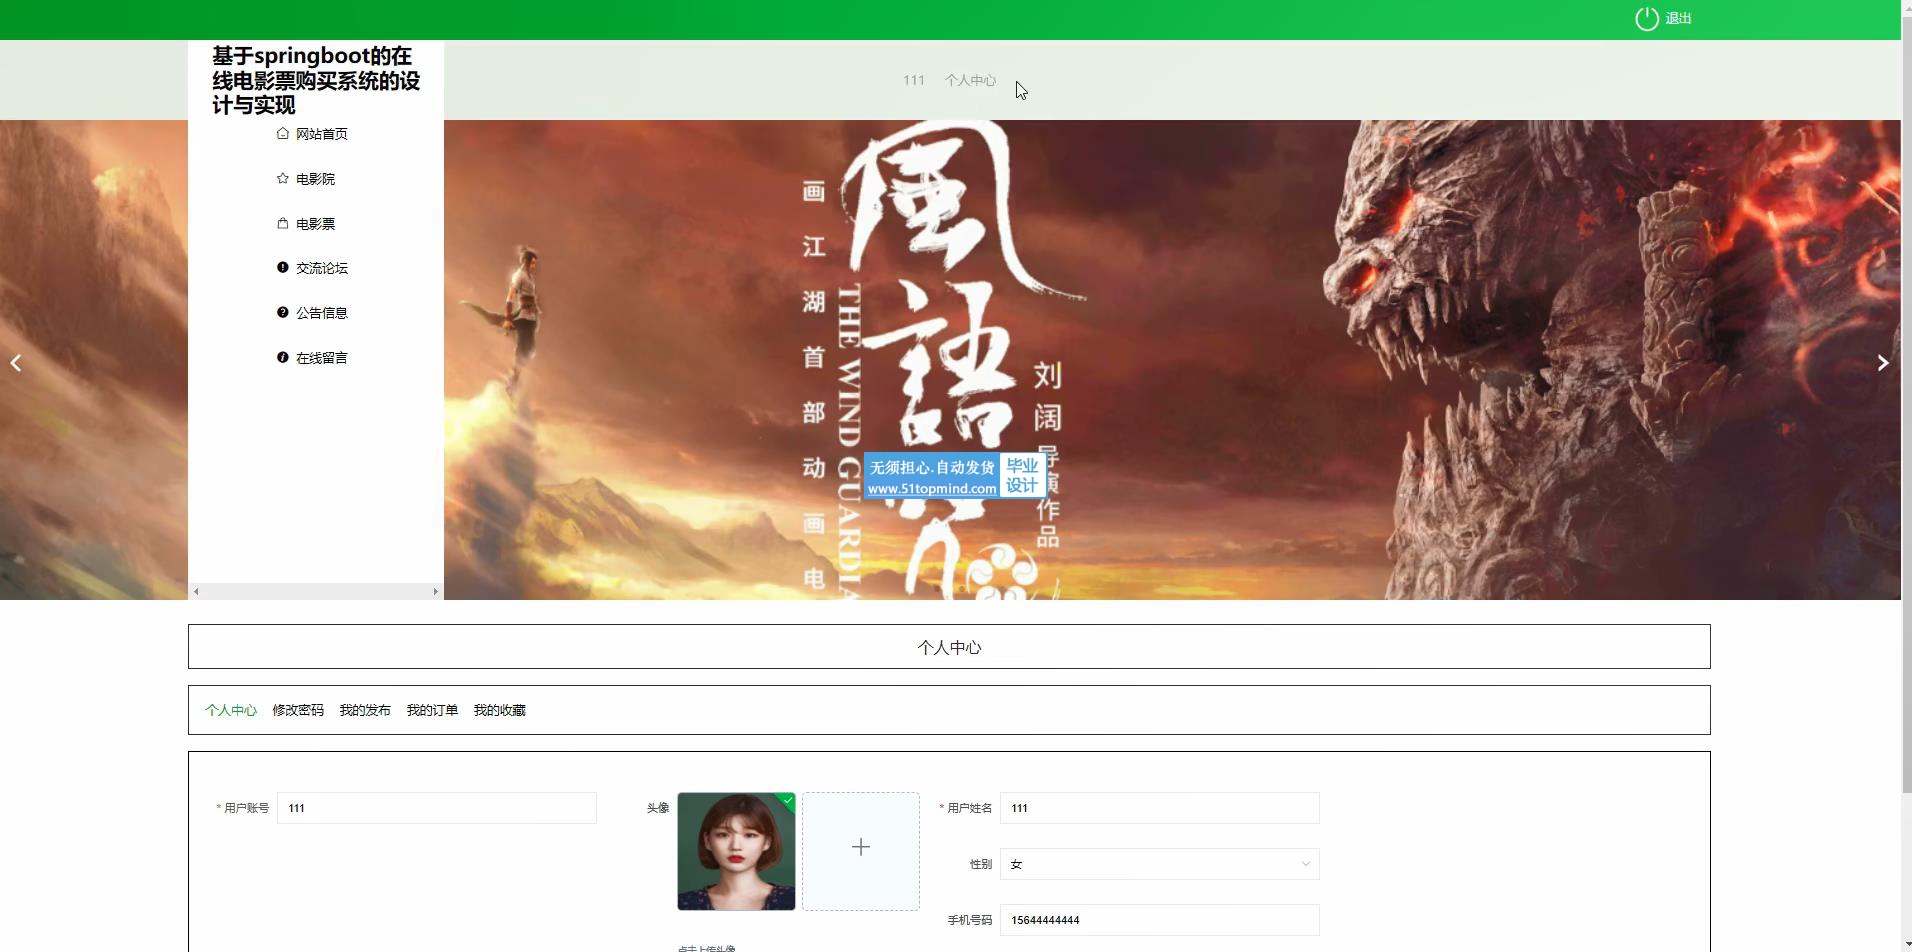
Task: Click username 111 in the header
Action: pyautogui.click(x=914, y=80)
